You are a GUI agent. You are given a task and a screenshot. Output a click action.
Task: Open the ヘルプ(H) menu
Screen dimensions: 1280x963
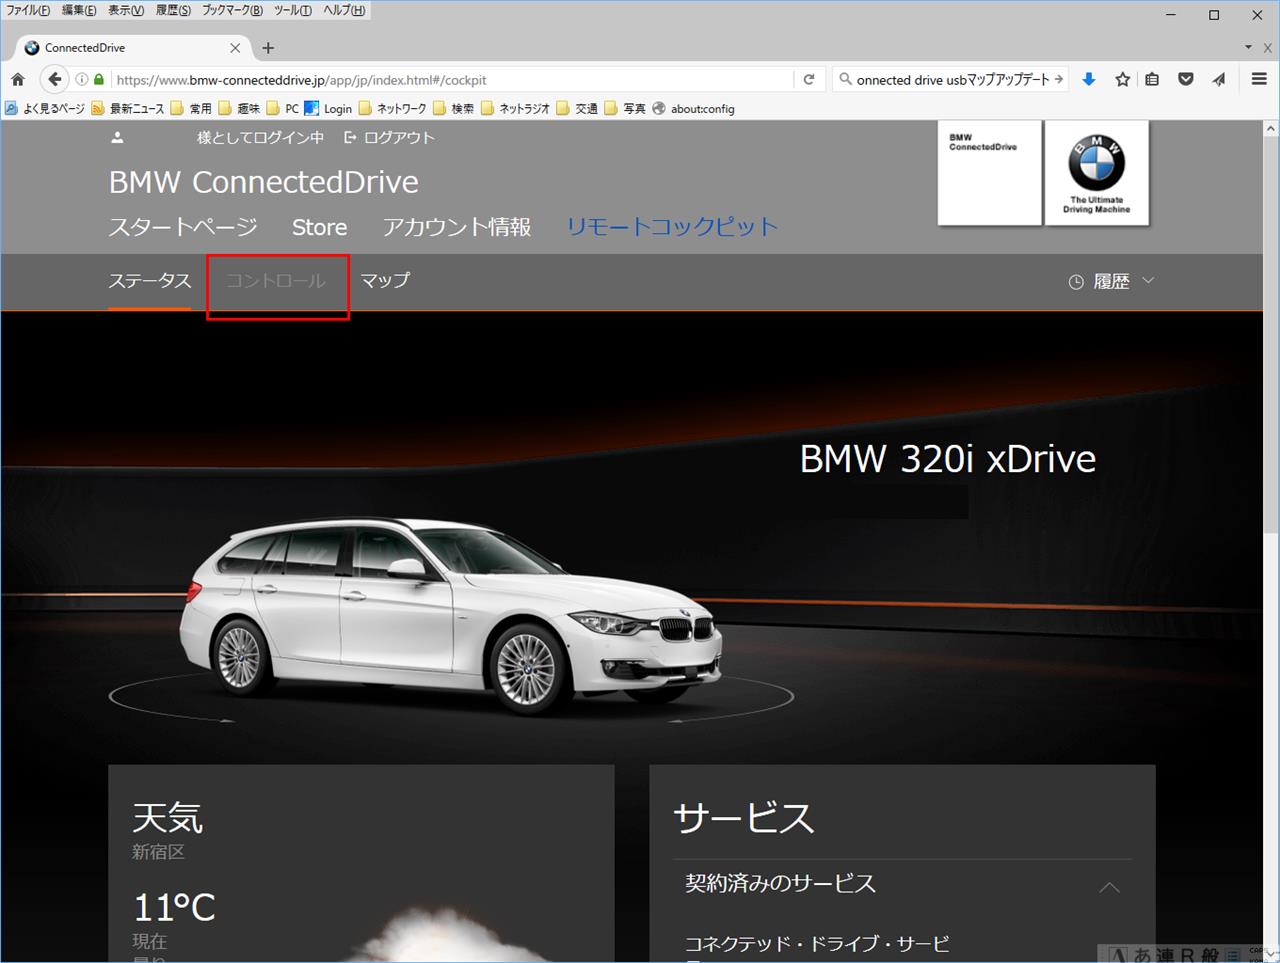(344, 10)
